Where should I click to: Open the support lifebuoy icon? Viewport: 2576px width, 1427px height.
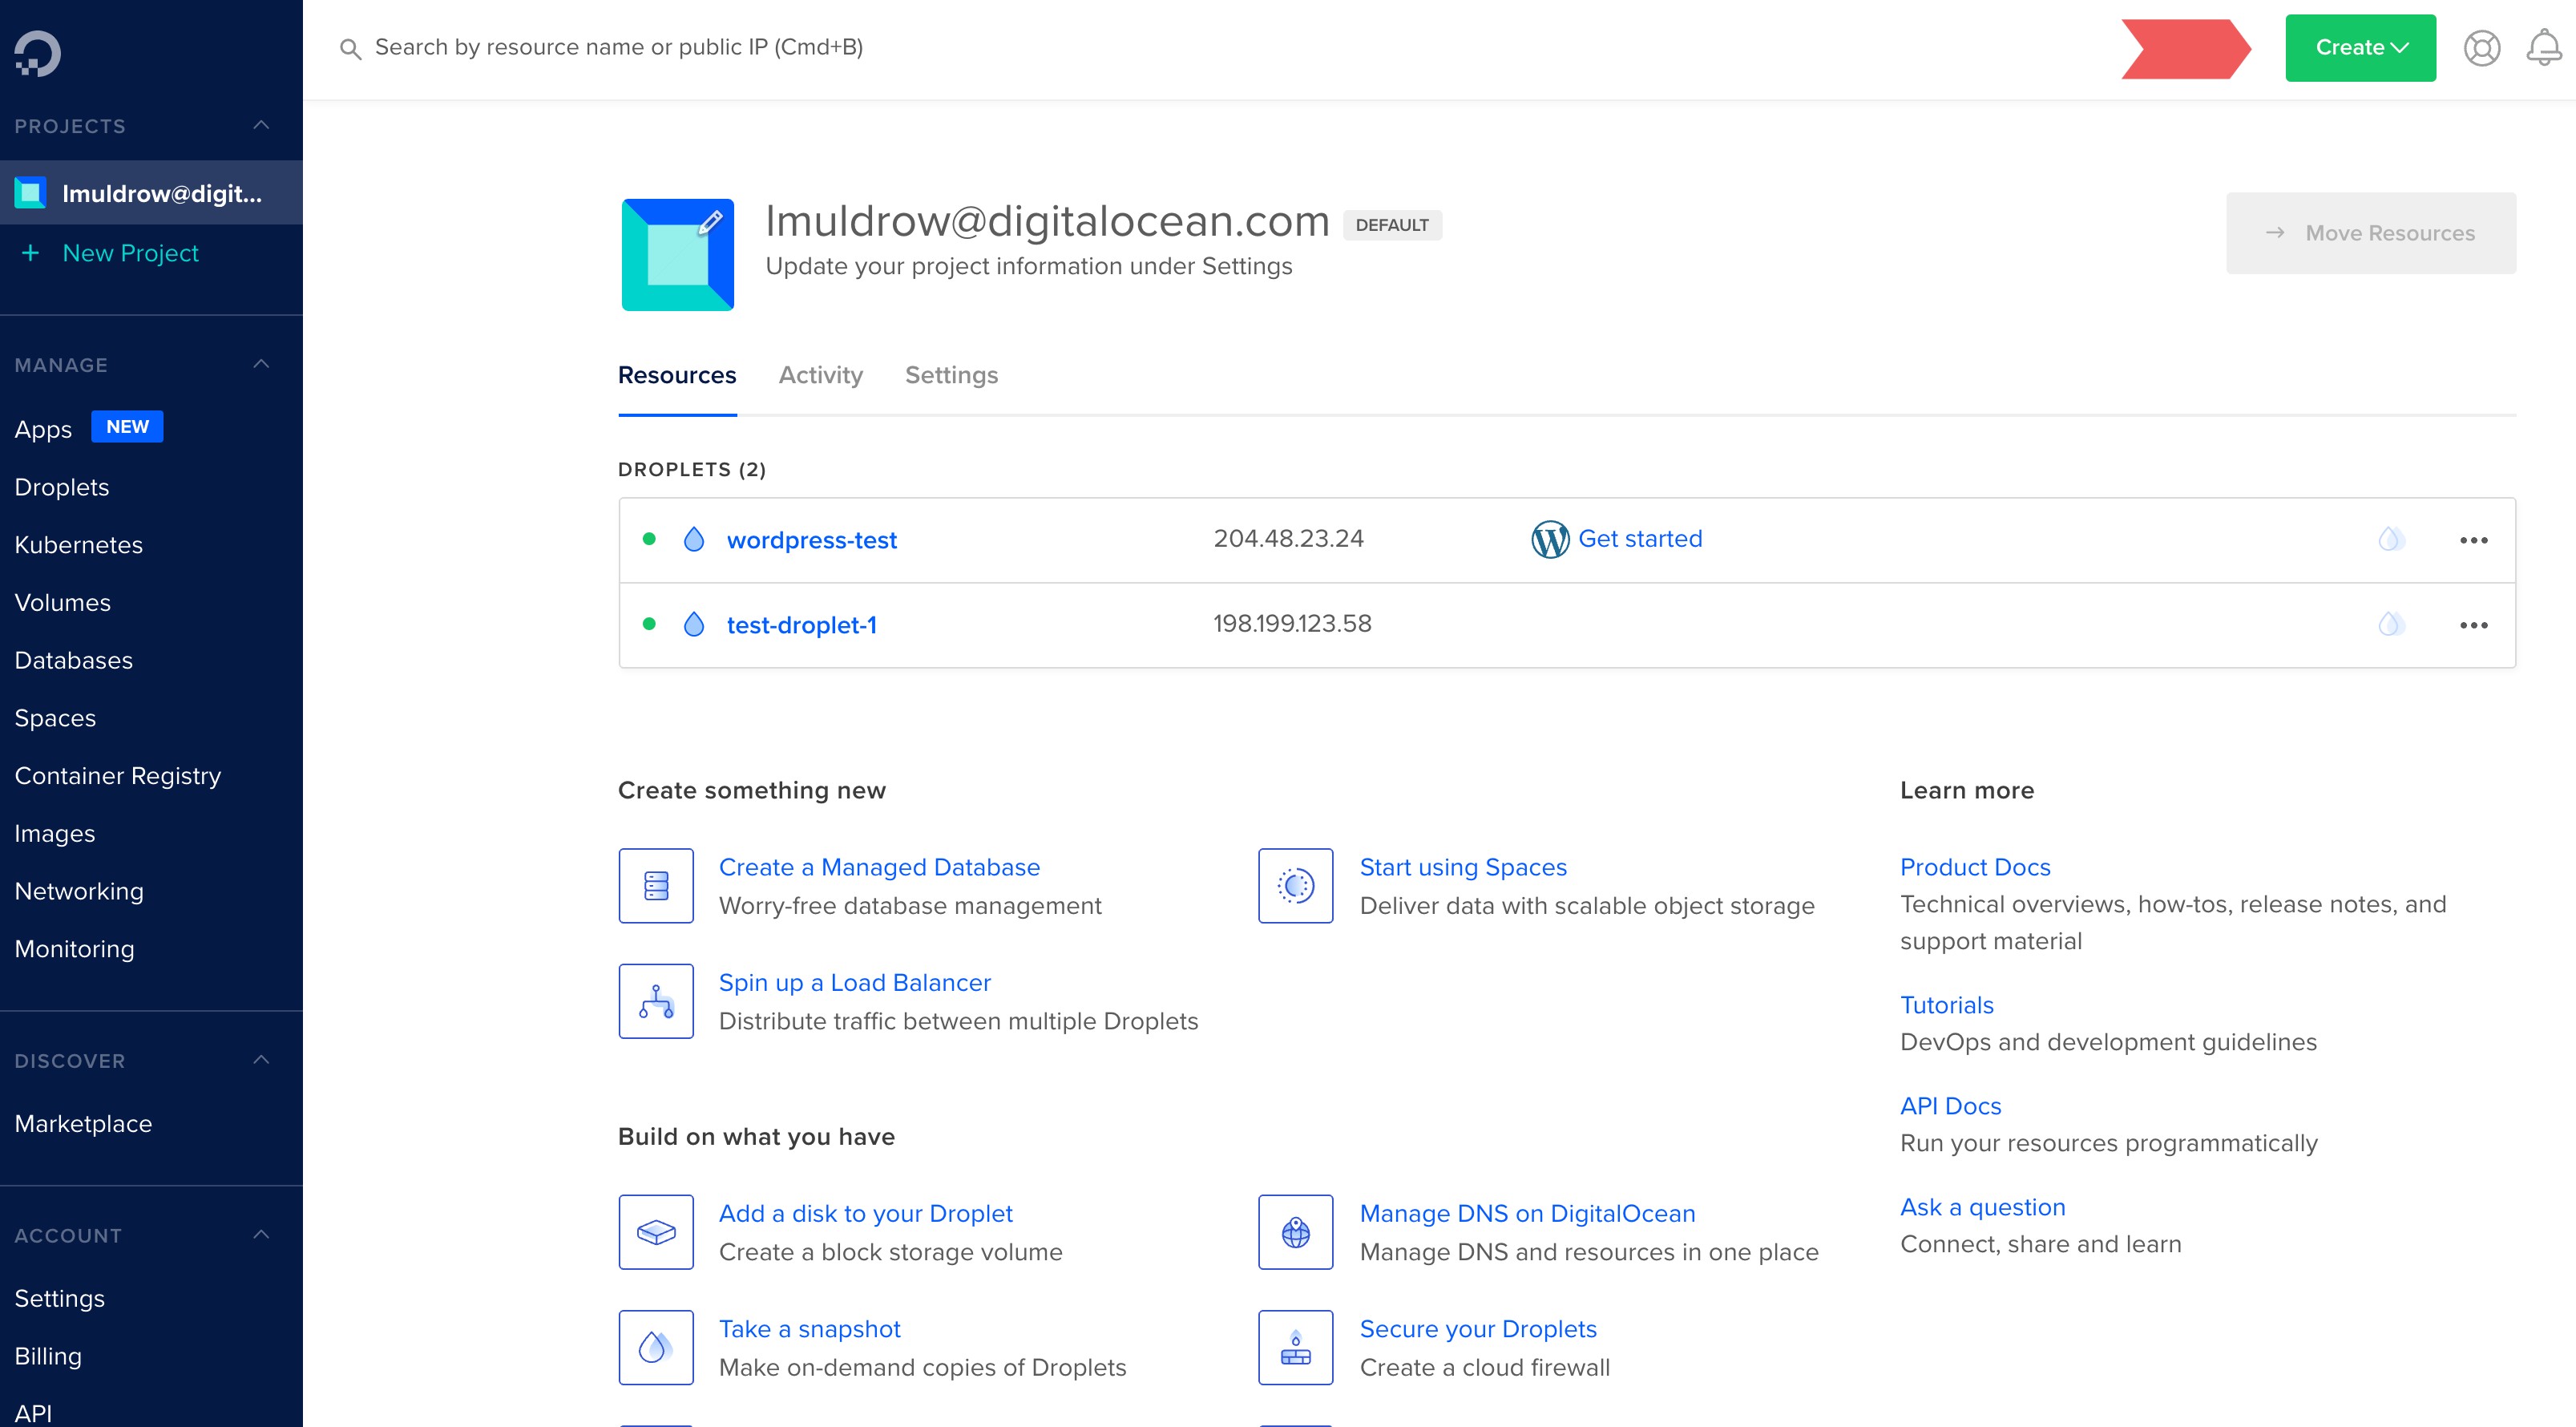(x=2481, y=48)
